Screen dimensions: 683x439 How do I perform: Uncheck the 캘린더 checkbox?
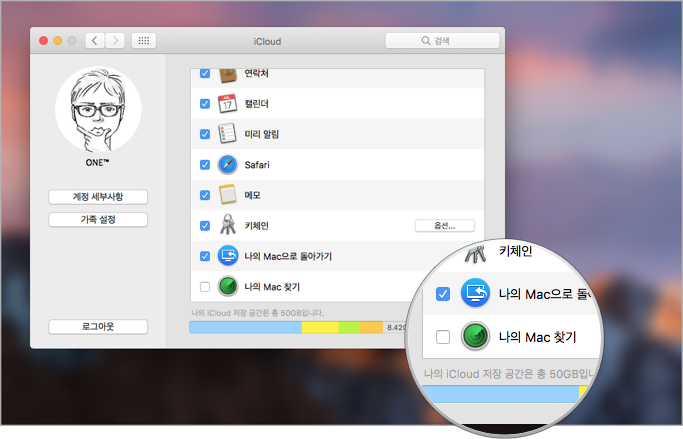[x=205, y=104]
